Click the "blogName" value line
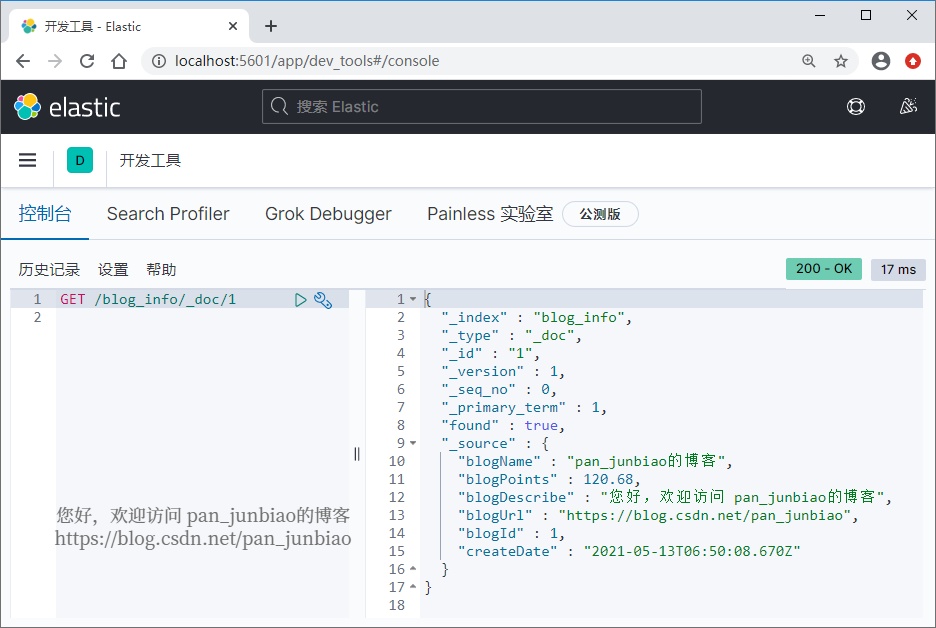The width and height of the screenshot is (936, 628). [595, 461]
